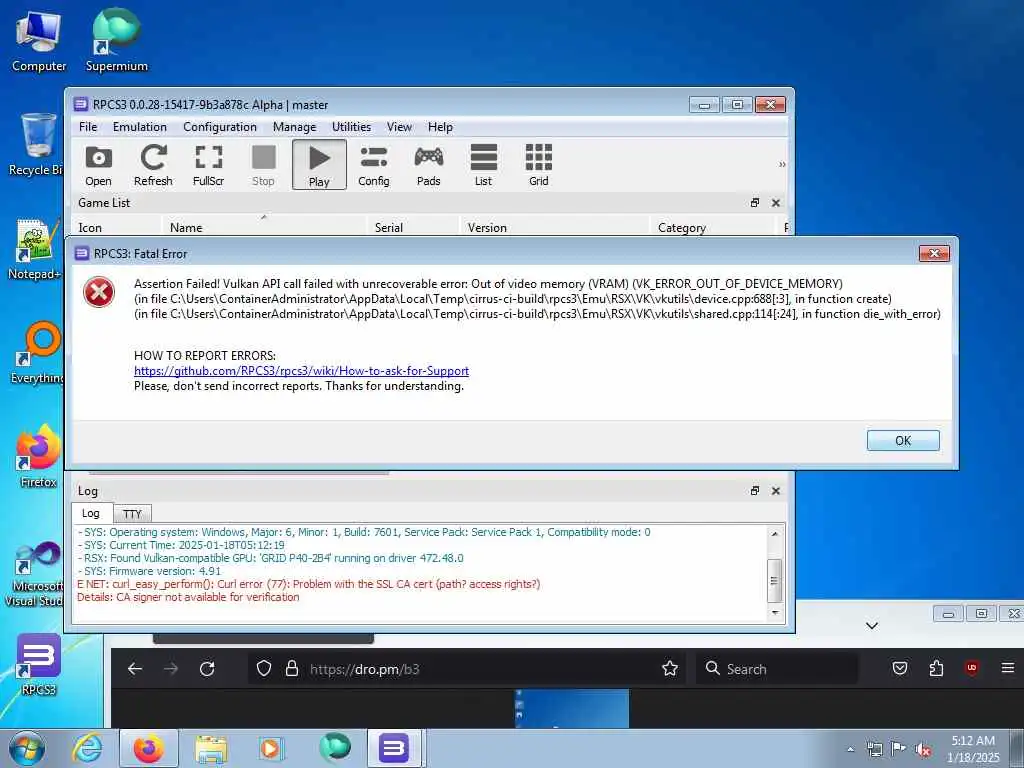The width and height of the screenshot is (1024, 768).
Task: Sort game list by Version column
Action: [x=554, y=227]
